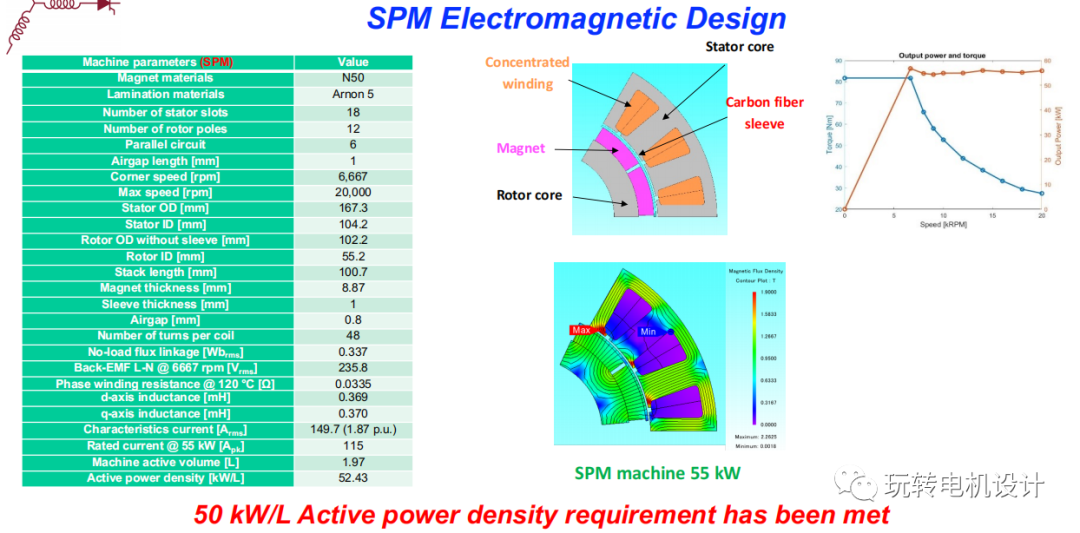Image resolution: width=1080 pixels, height=533 pixels.
Task: Select the value 102.2 in the table
Action: click(353, 240)
